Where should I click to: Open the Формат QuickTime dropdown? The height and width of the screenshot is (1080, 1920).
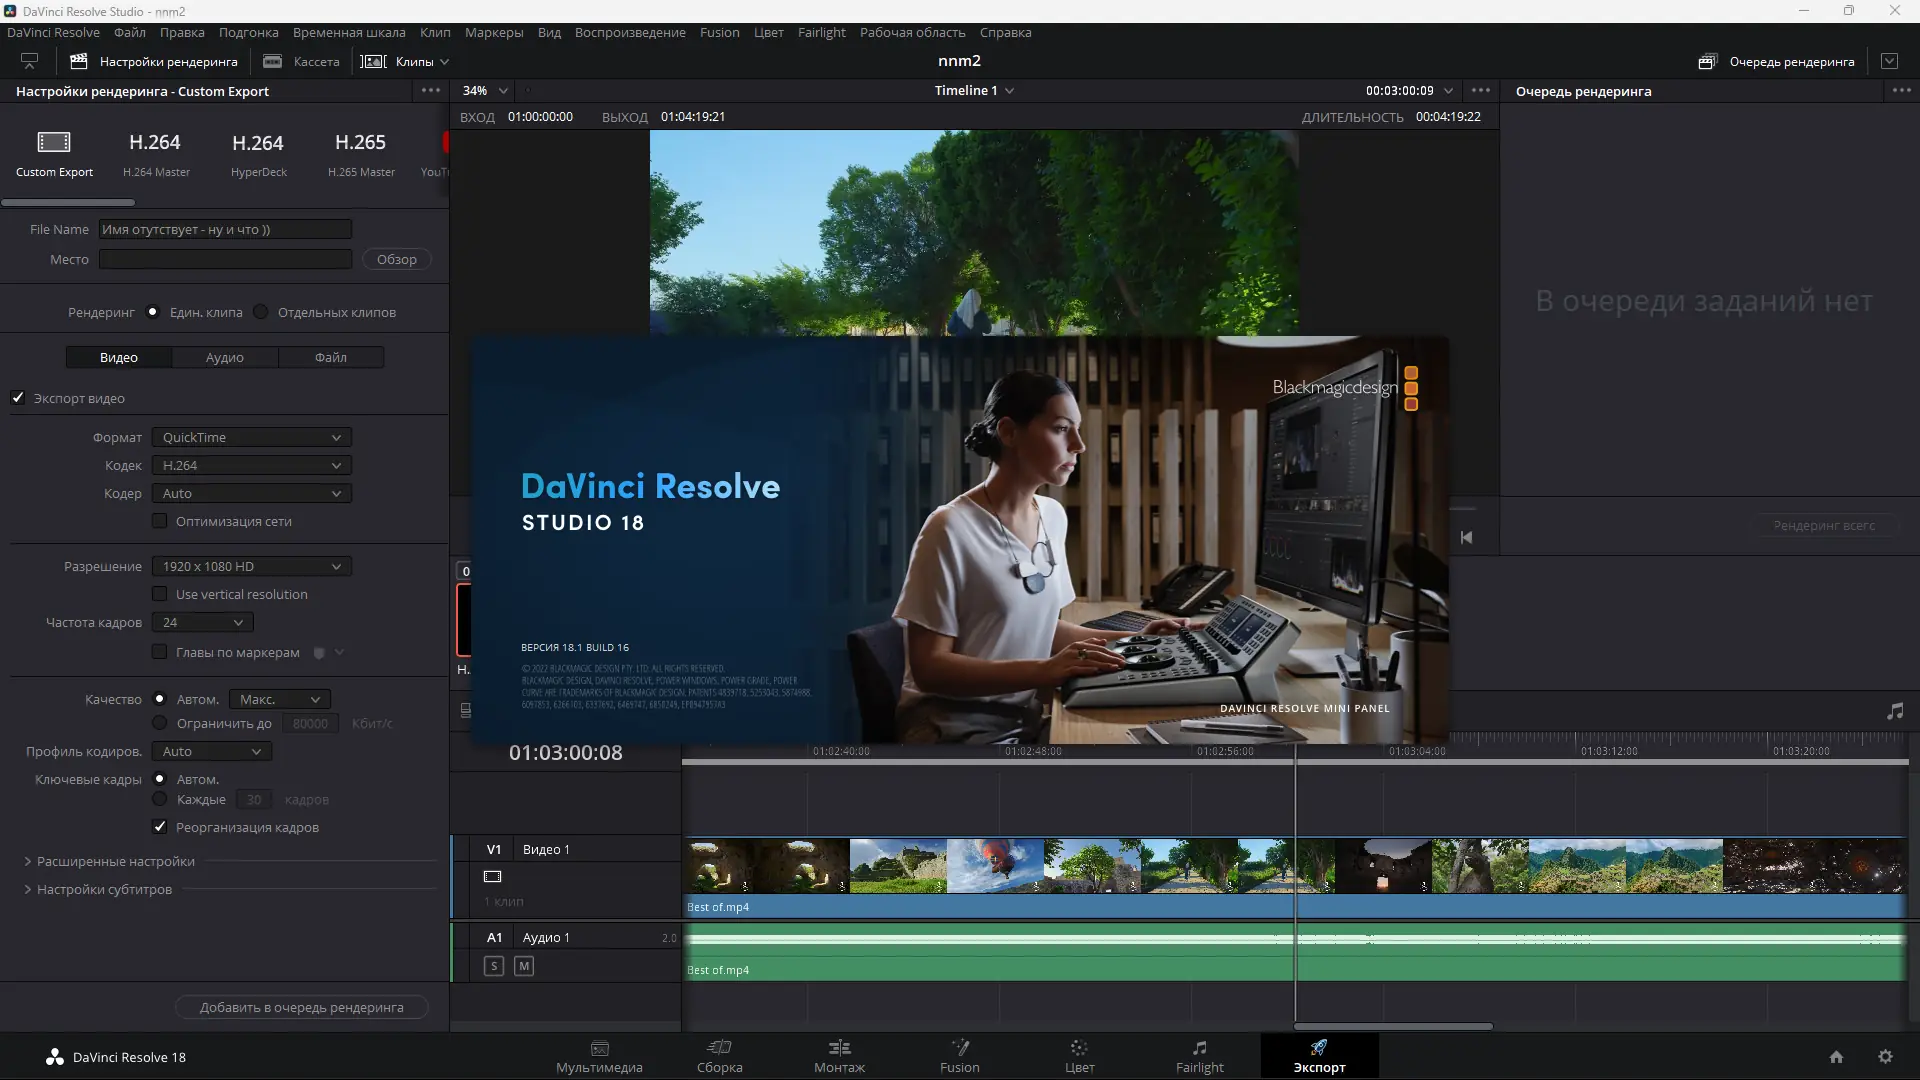(x=251, y=437)
